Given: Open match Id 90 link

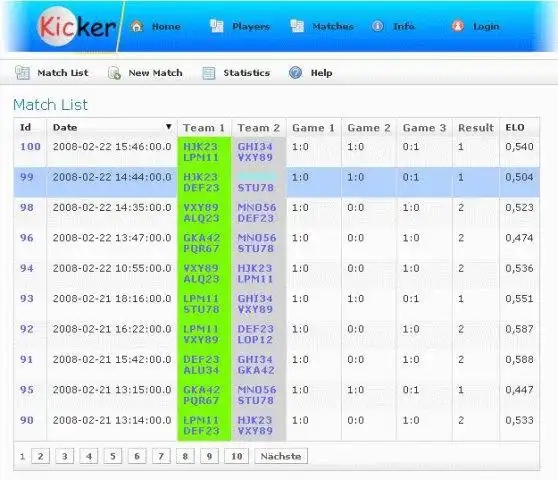Looking at the screenshot, I should click(27, 420).
